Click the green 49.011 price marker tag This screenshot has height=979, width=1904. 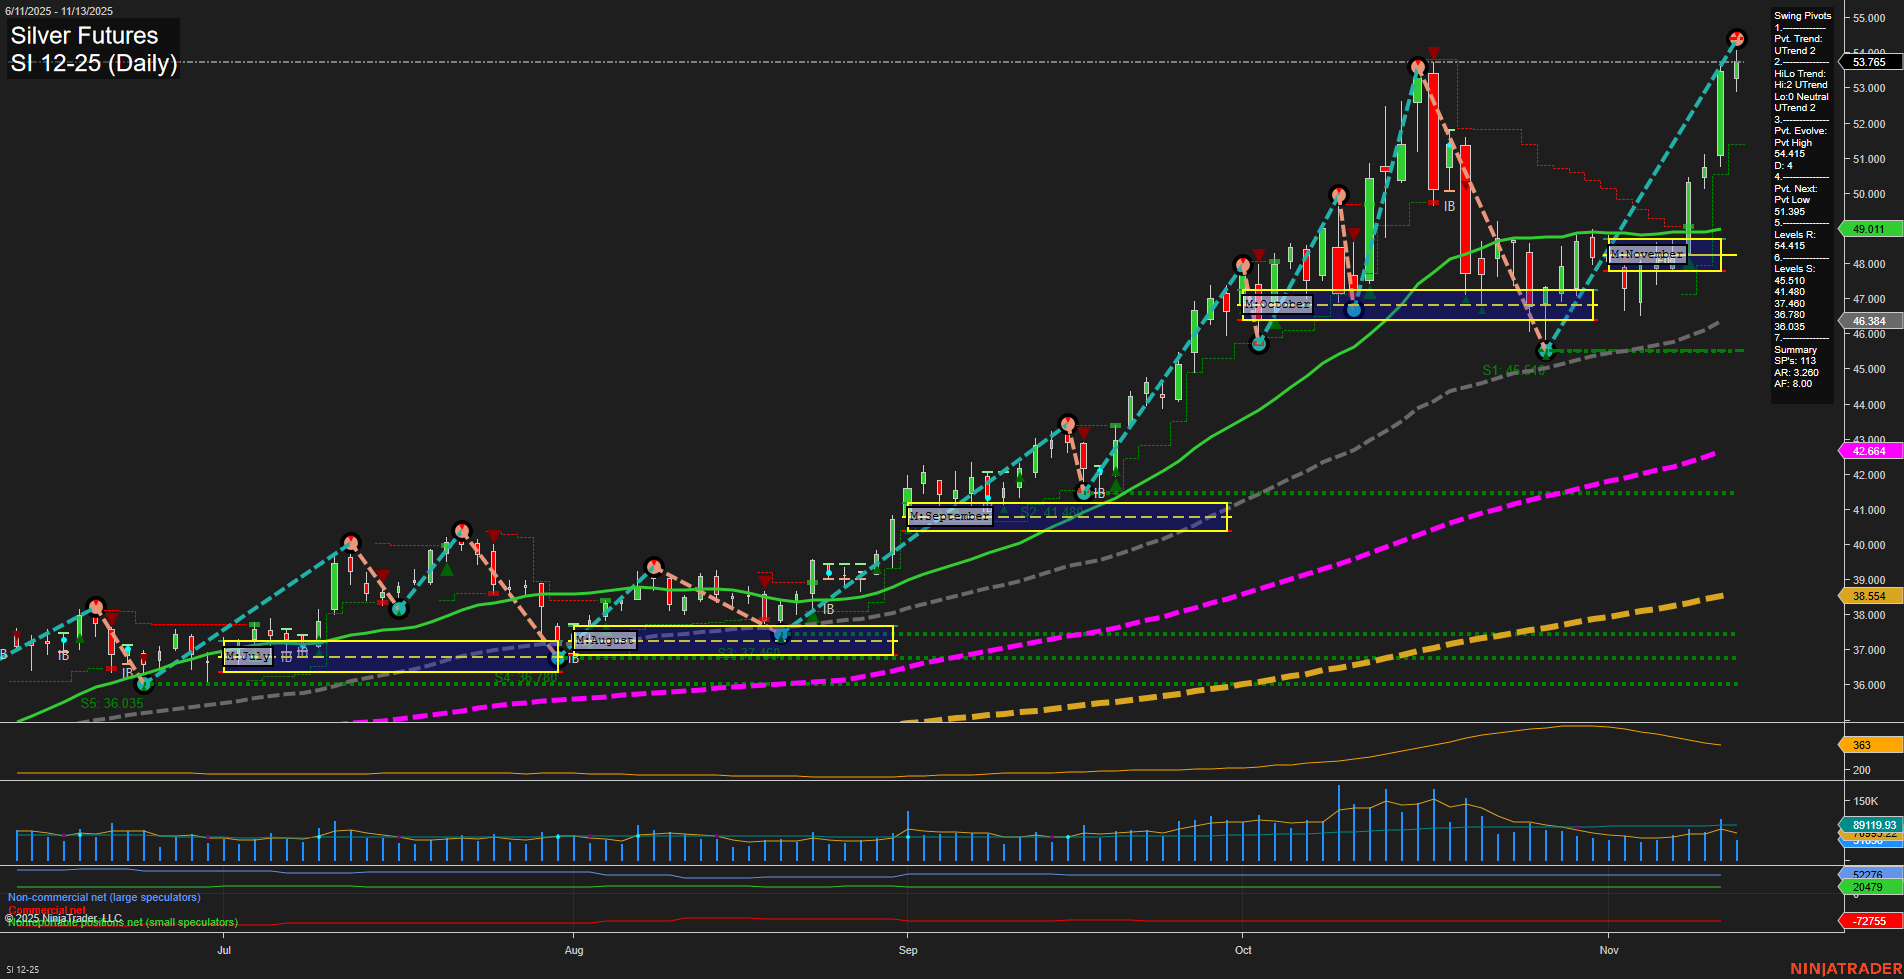(x=1866, y=229)
